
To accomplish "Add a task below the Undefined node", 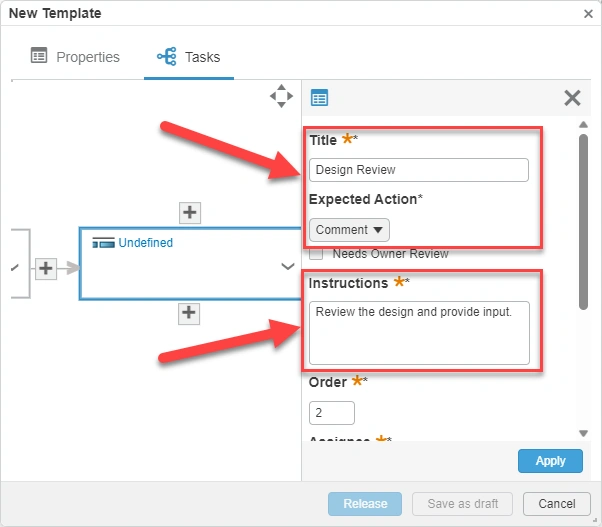I will click(190, 313).
